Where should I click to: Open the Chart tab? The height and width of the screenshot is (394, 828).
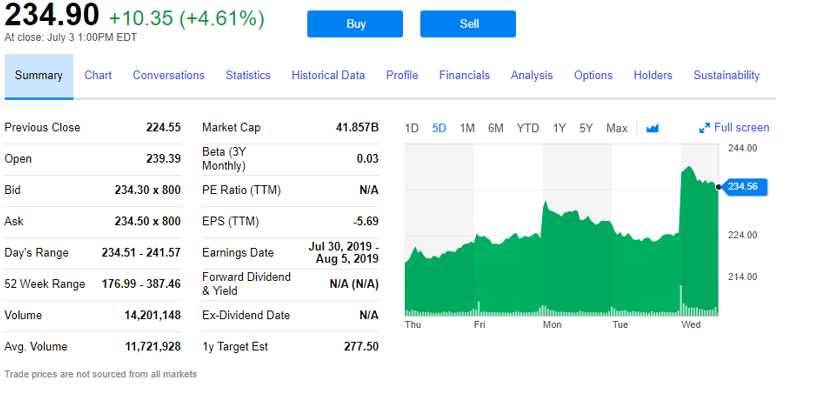98,76
